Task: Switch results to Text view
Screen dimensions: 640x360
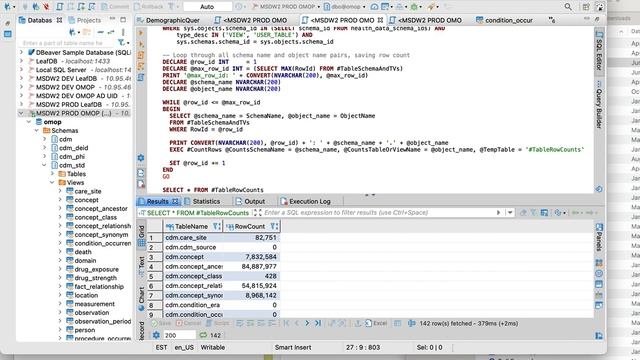Action: pos(141,266)
